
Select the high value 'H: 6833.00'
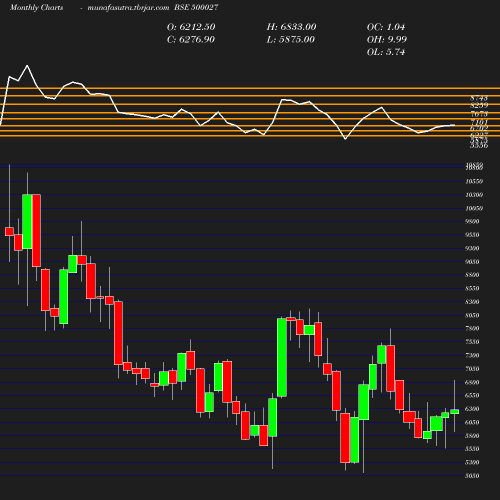coord(291,27)
